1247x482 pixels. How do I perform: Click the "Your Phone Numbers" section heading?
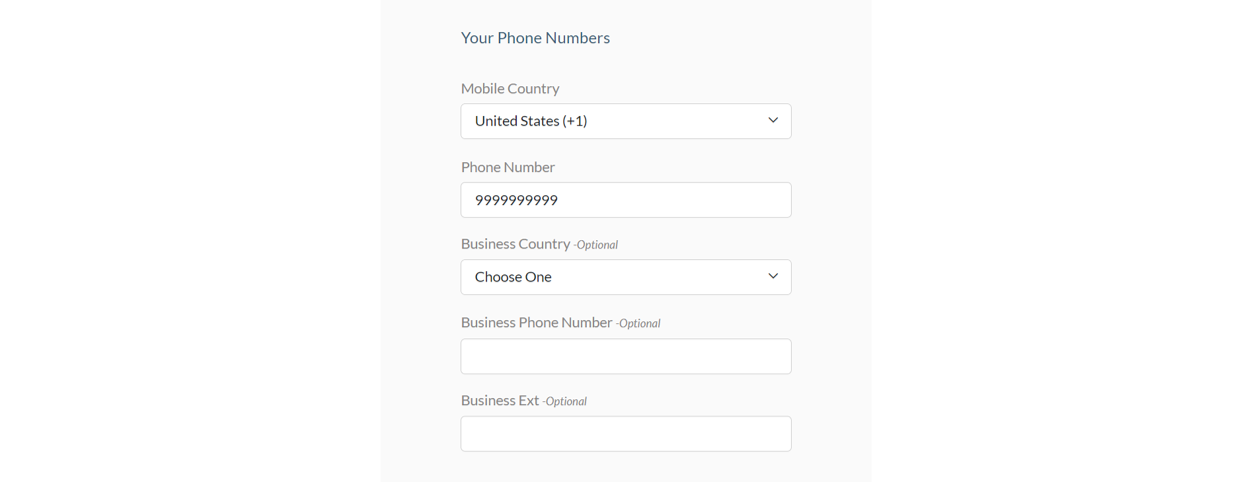point(535,38)
